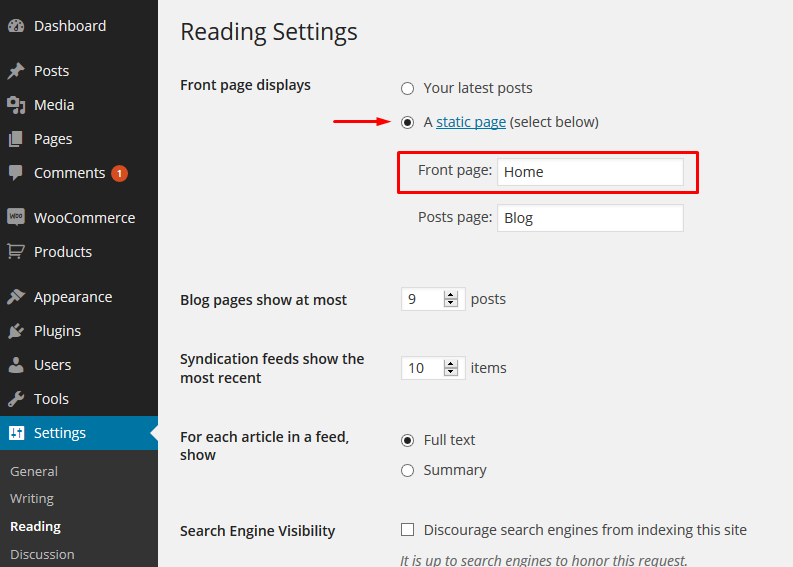Select 'Your latest posts' radio button
This screenshot has width=793, height=567.
407,88
